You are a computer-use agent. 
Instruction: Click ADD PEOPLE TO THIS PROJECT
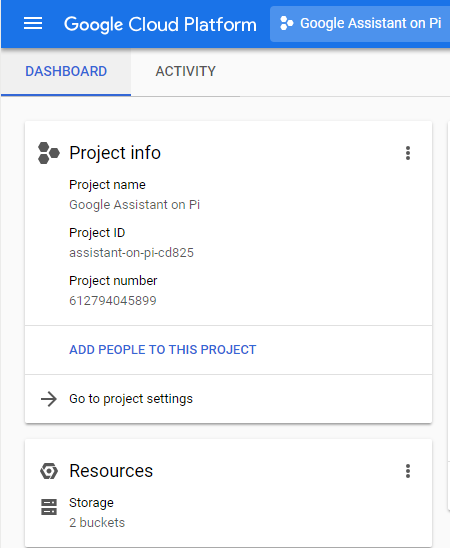click(163, 349)
